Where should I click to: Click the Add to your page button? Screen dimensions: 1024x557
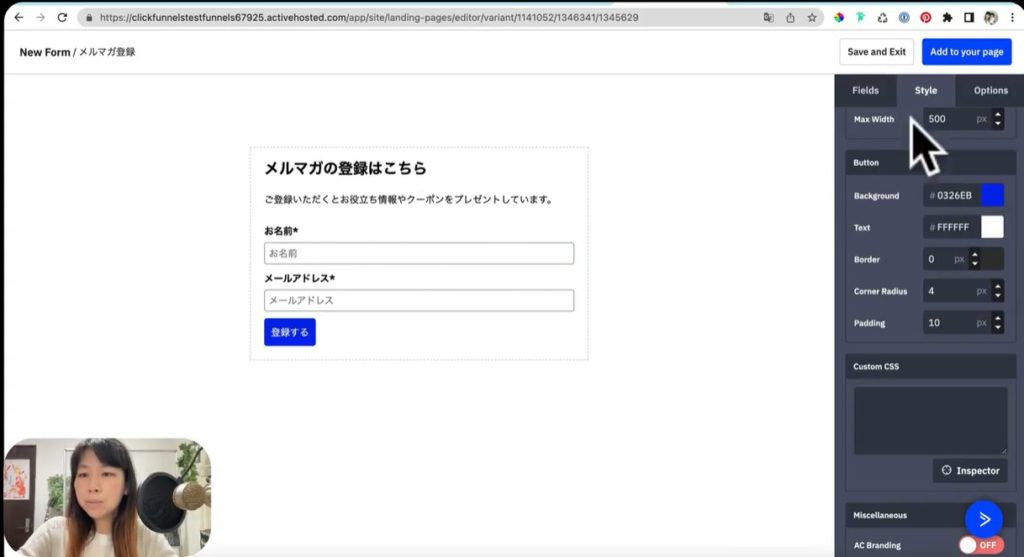966,52
